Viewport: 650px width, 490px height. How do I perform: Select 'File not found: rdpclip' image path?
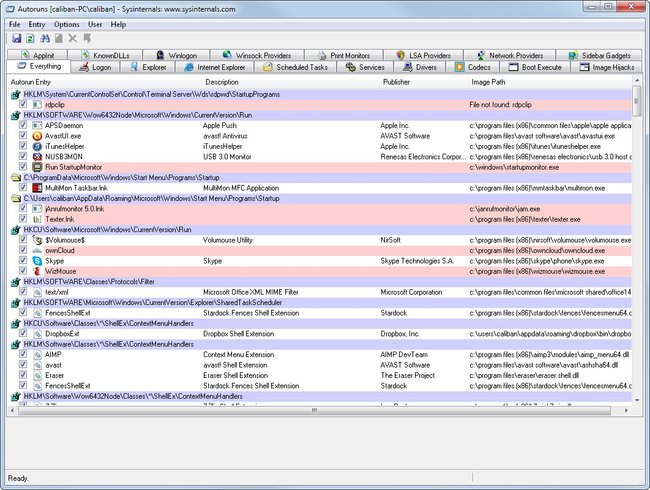[500, 105]
